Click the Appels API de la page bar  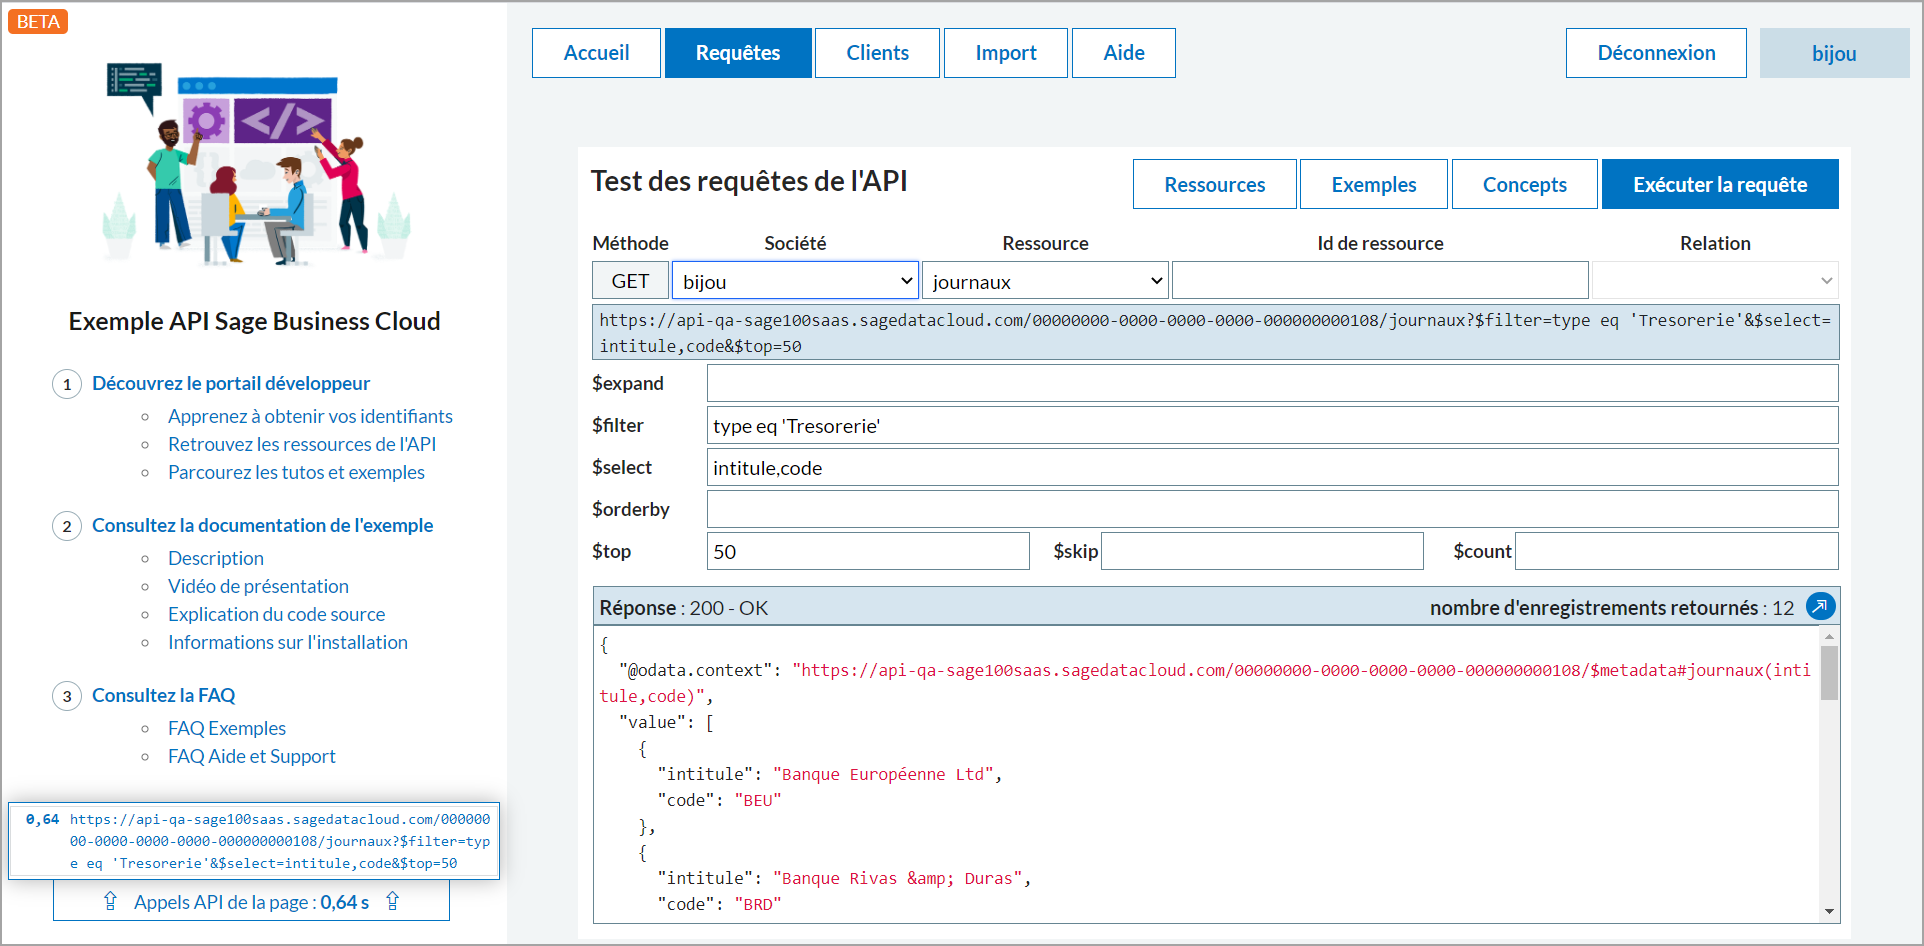[x=251, y=901]
